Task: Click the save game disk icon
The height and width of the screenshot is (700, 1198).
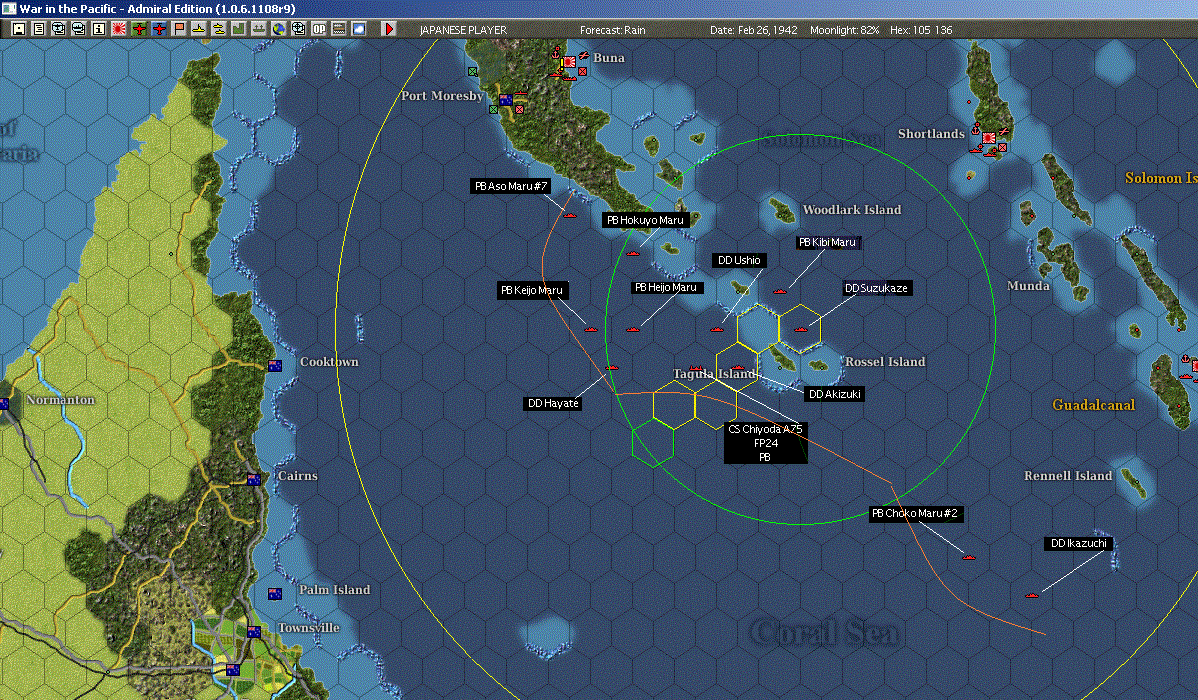Action: [x=19, y=29]
